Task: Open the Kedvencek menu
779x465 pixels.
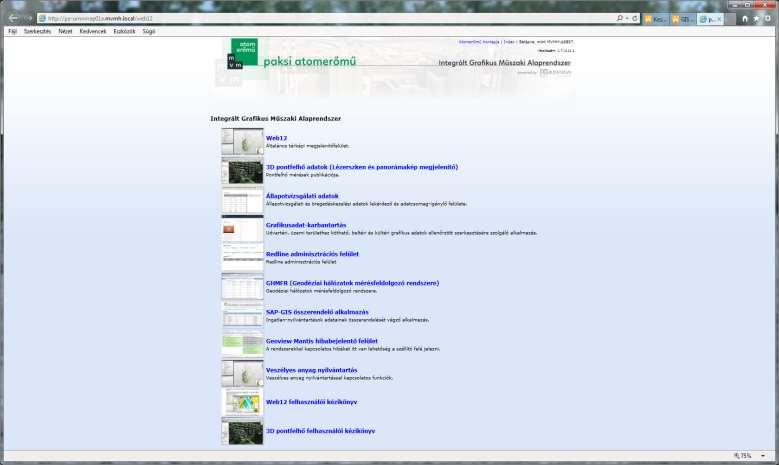Action: coord(93,31)
